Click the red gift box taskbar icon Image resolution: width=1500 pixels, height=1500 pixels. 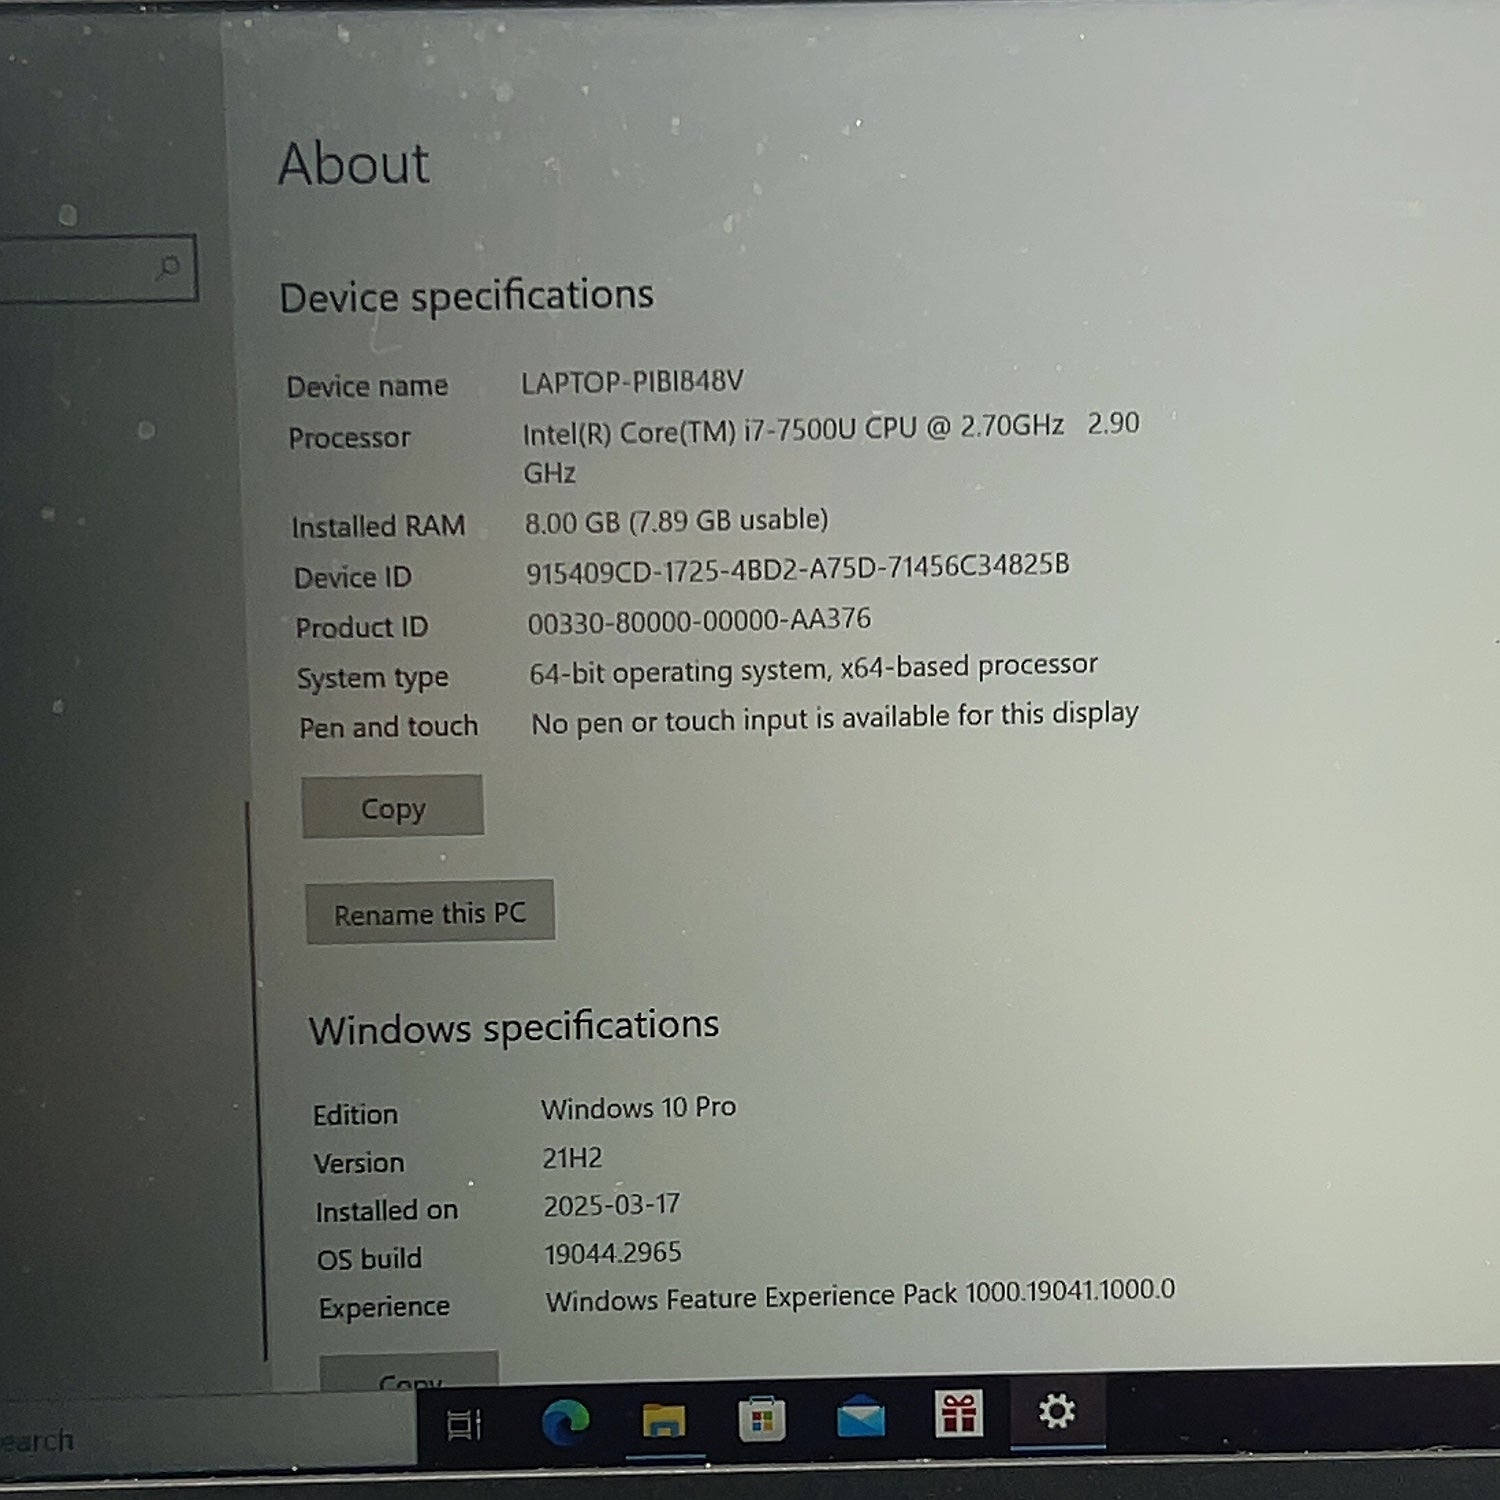[x=959, y=1414]
